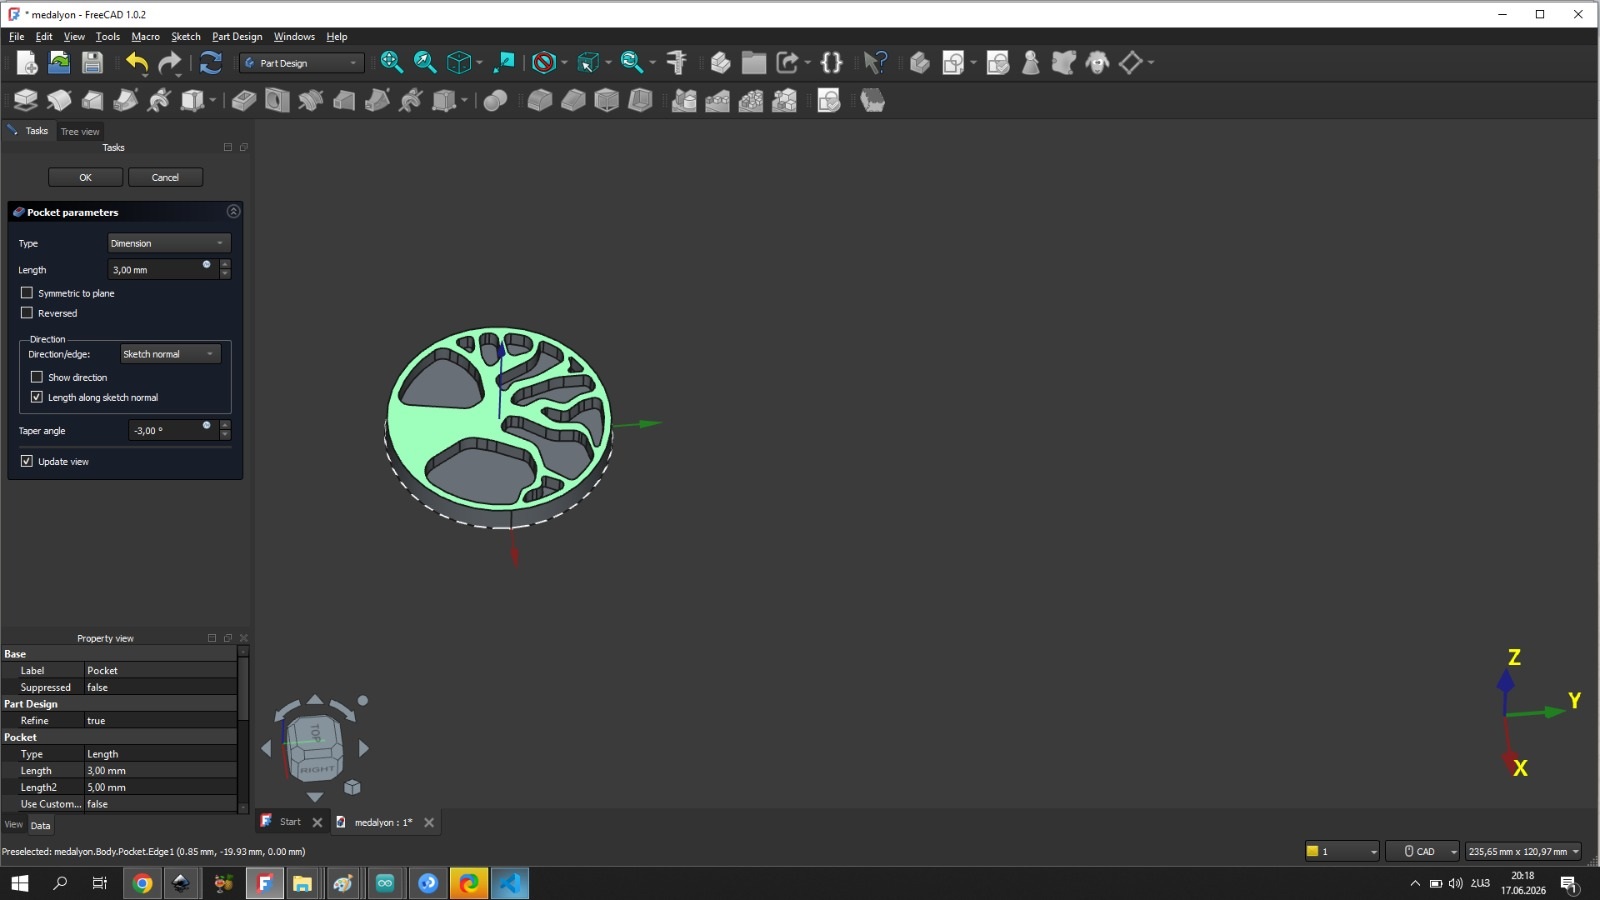Screen dimensions: 1600x900
Task: Click the Groove tool icon
Action: [x=311, y=100]
